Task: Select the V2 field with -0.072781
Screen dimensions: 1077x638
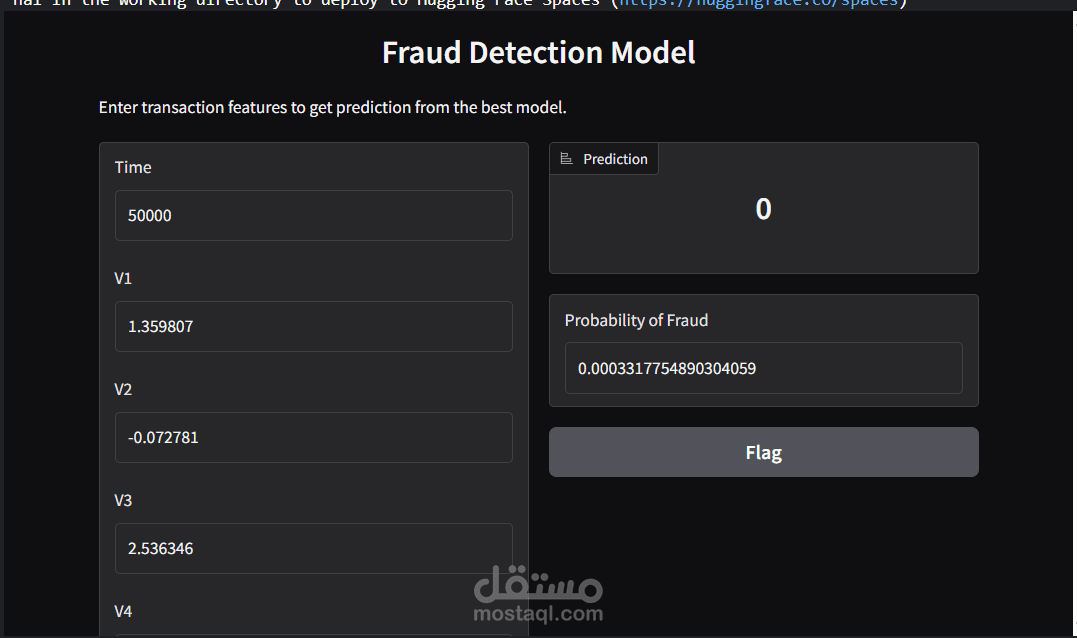Action: (313, 437)
